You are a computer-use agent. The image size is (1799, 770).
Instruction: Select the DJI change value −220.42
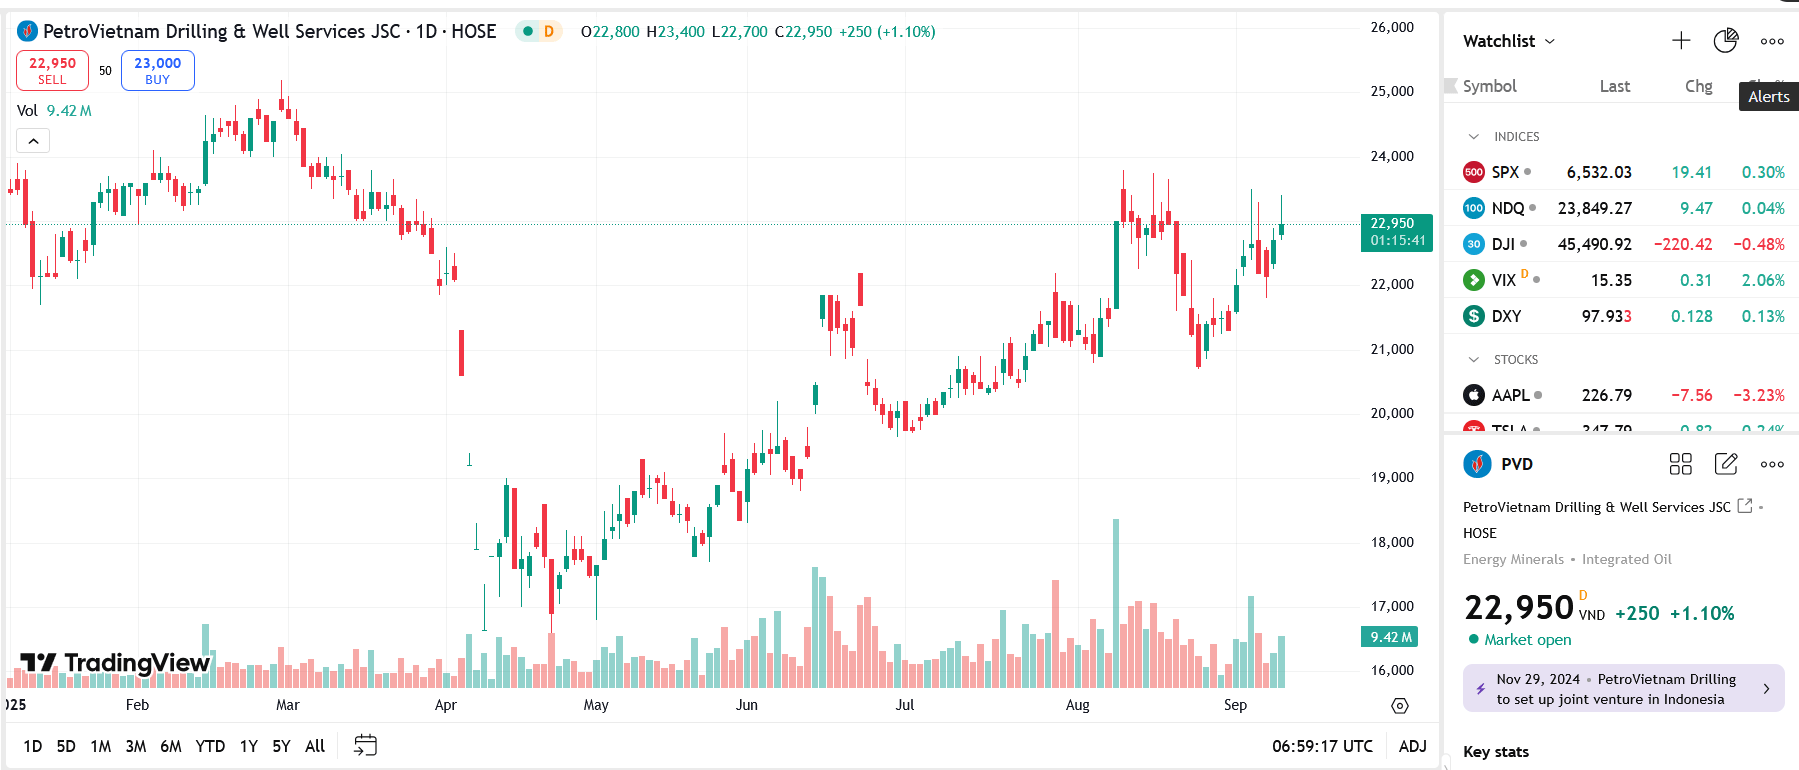point(1683,244)
